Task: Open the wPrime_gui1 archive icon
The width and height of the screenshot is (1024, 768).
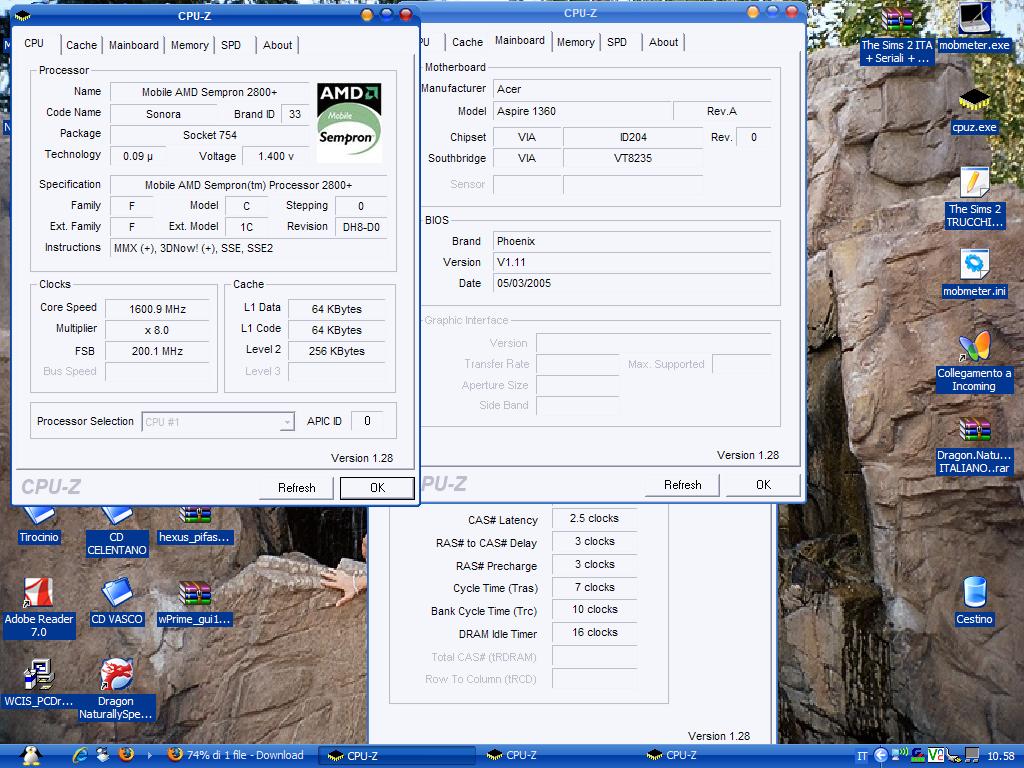Action: pos(195,601)
